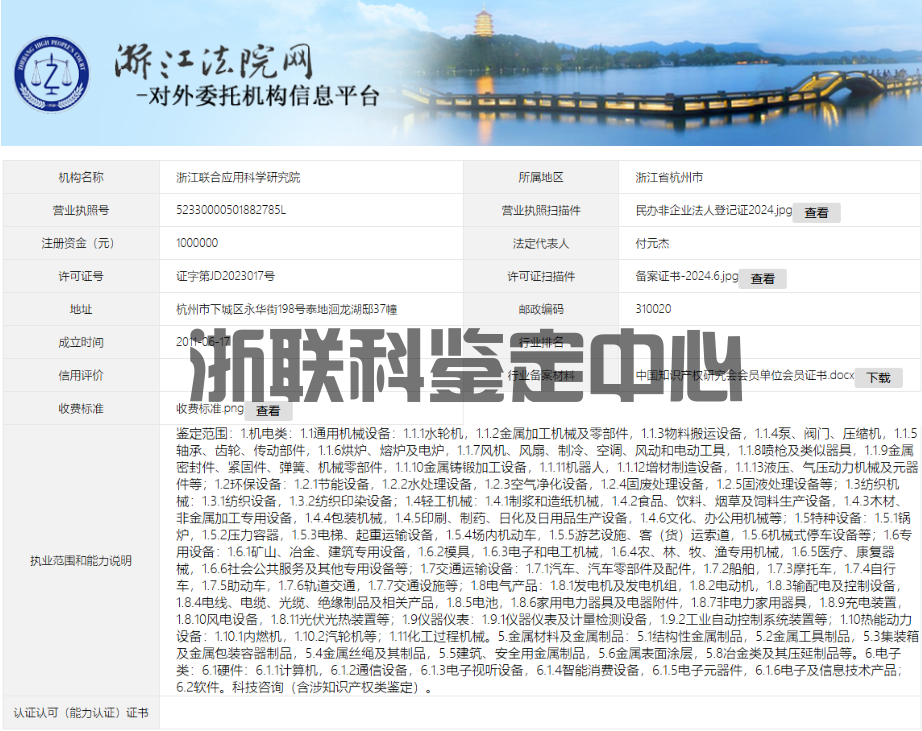Image resolution: width=922 pixels, height=731 pixels.
Task: Download the 会员单位会员证书.docx file
Action: [x=878, y=378]
